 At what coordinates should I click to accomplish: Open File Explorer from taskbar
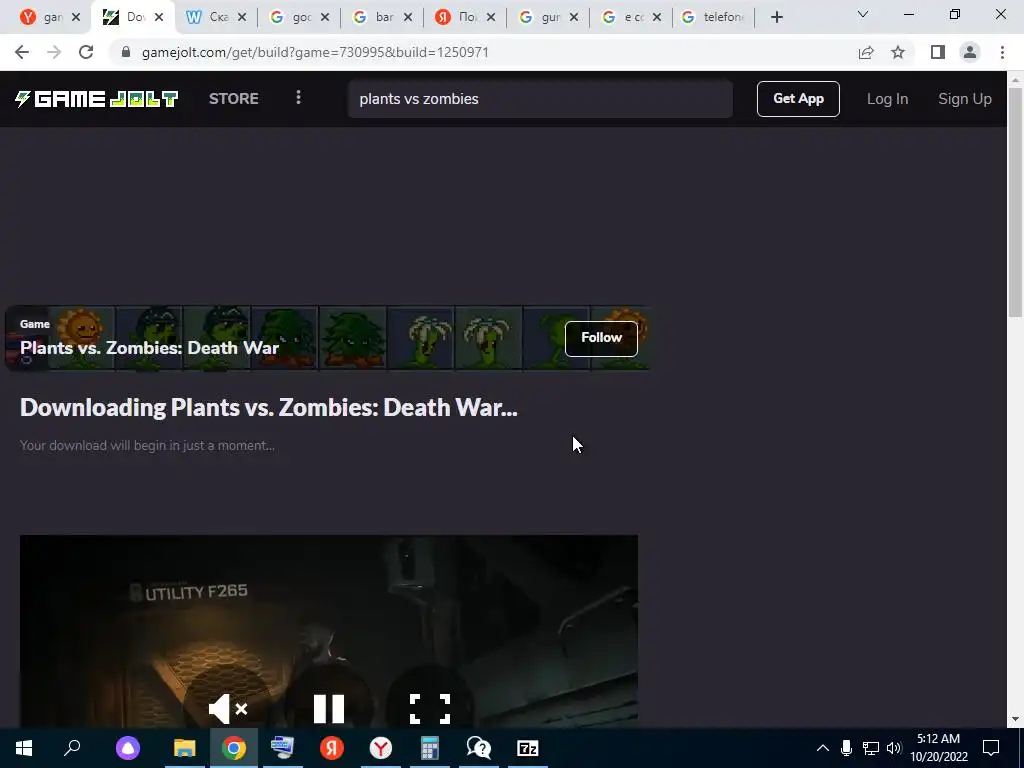pyautogui.click(x=185, y=748)
